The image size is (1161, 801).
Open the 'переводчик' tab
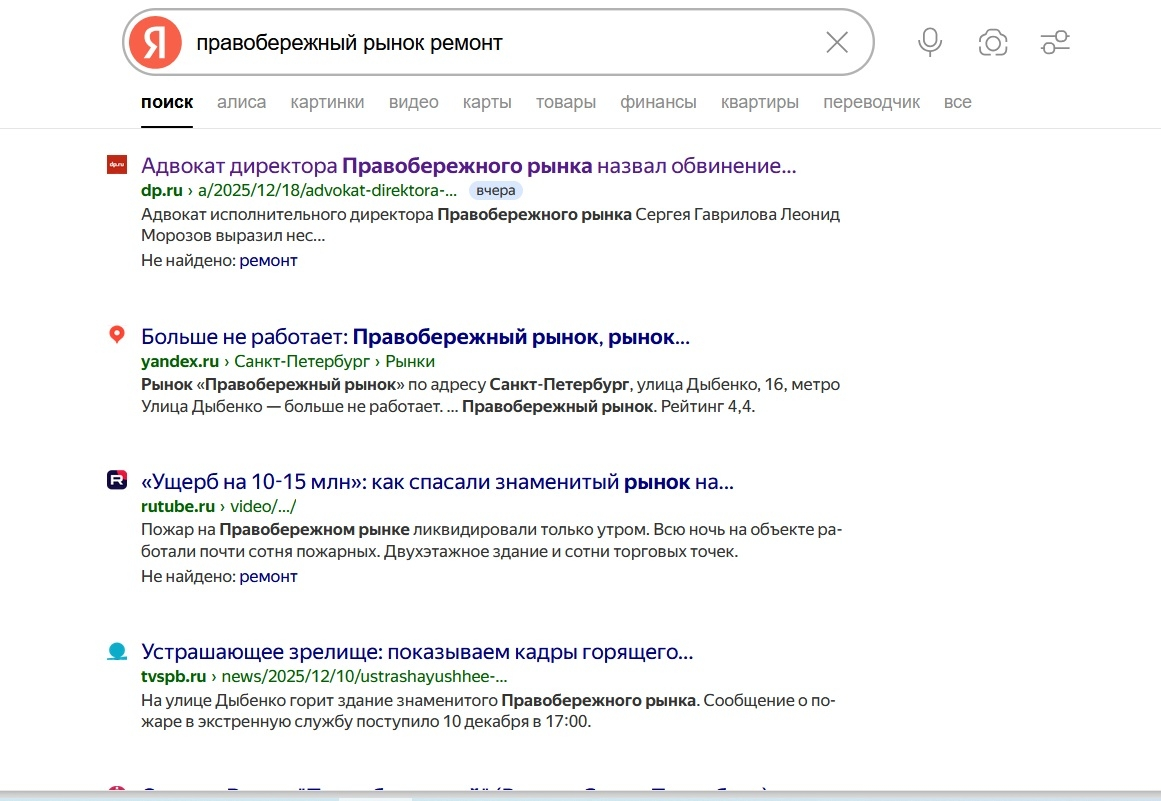871,102
